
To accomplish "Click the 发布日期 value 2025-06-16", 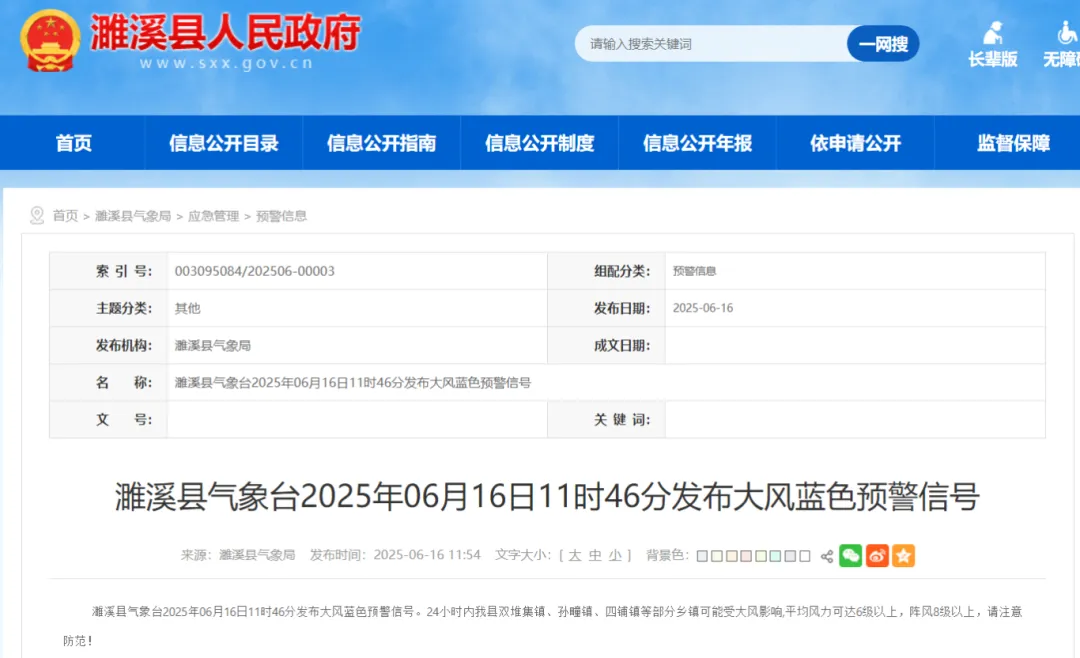I will pos(703,308).
